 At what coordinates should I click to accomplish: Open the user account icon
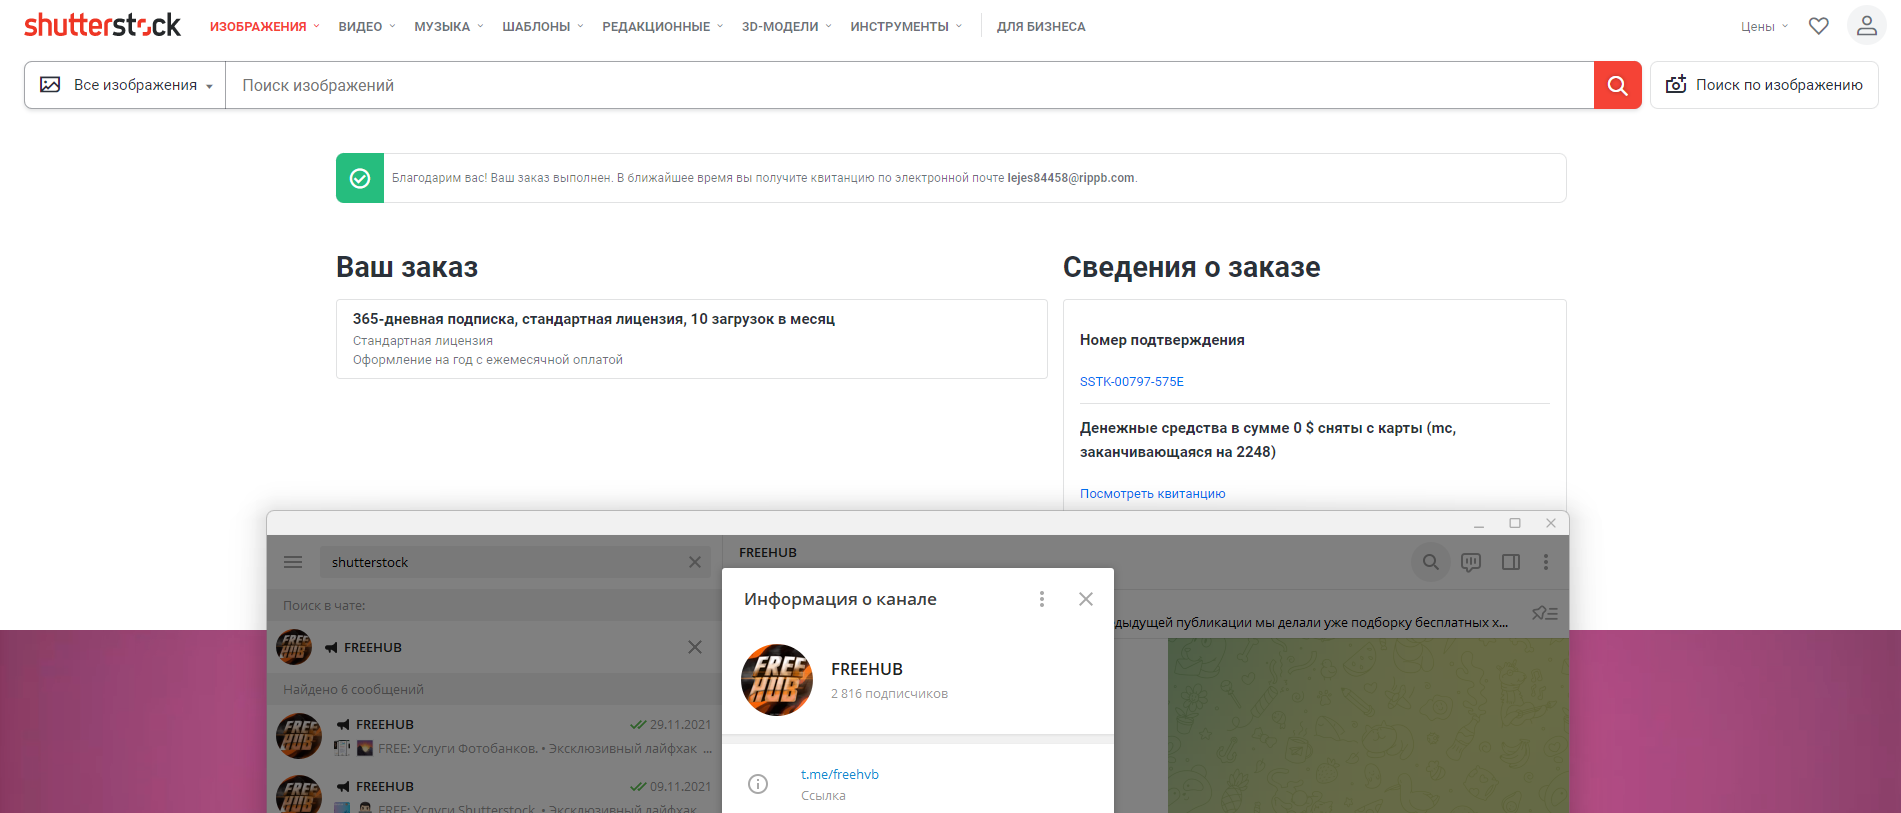[x=1866, y=26]
